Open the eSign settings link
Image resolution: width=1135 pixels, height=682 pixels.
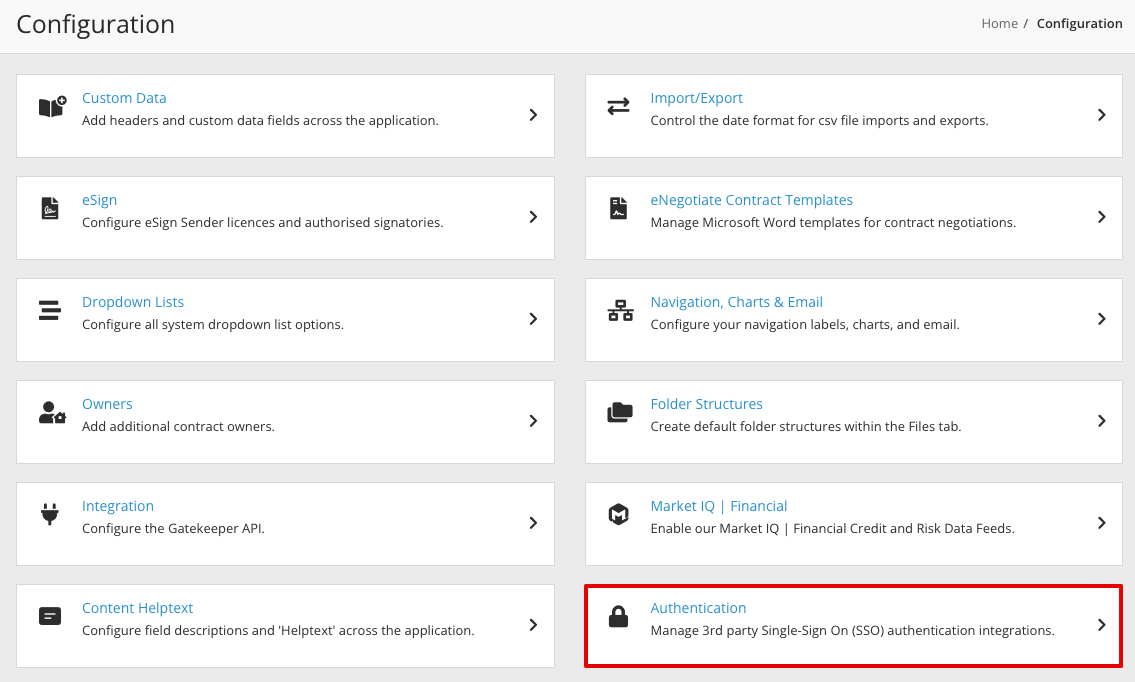pyautogui.click(x=99, y=199)
